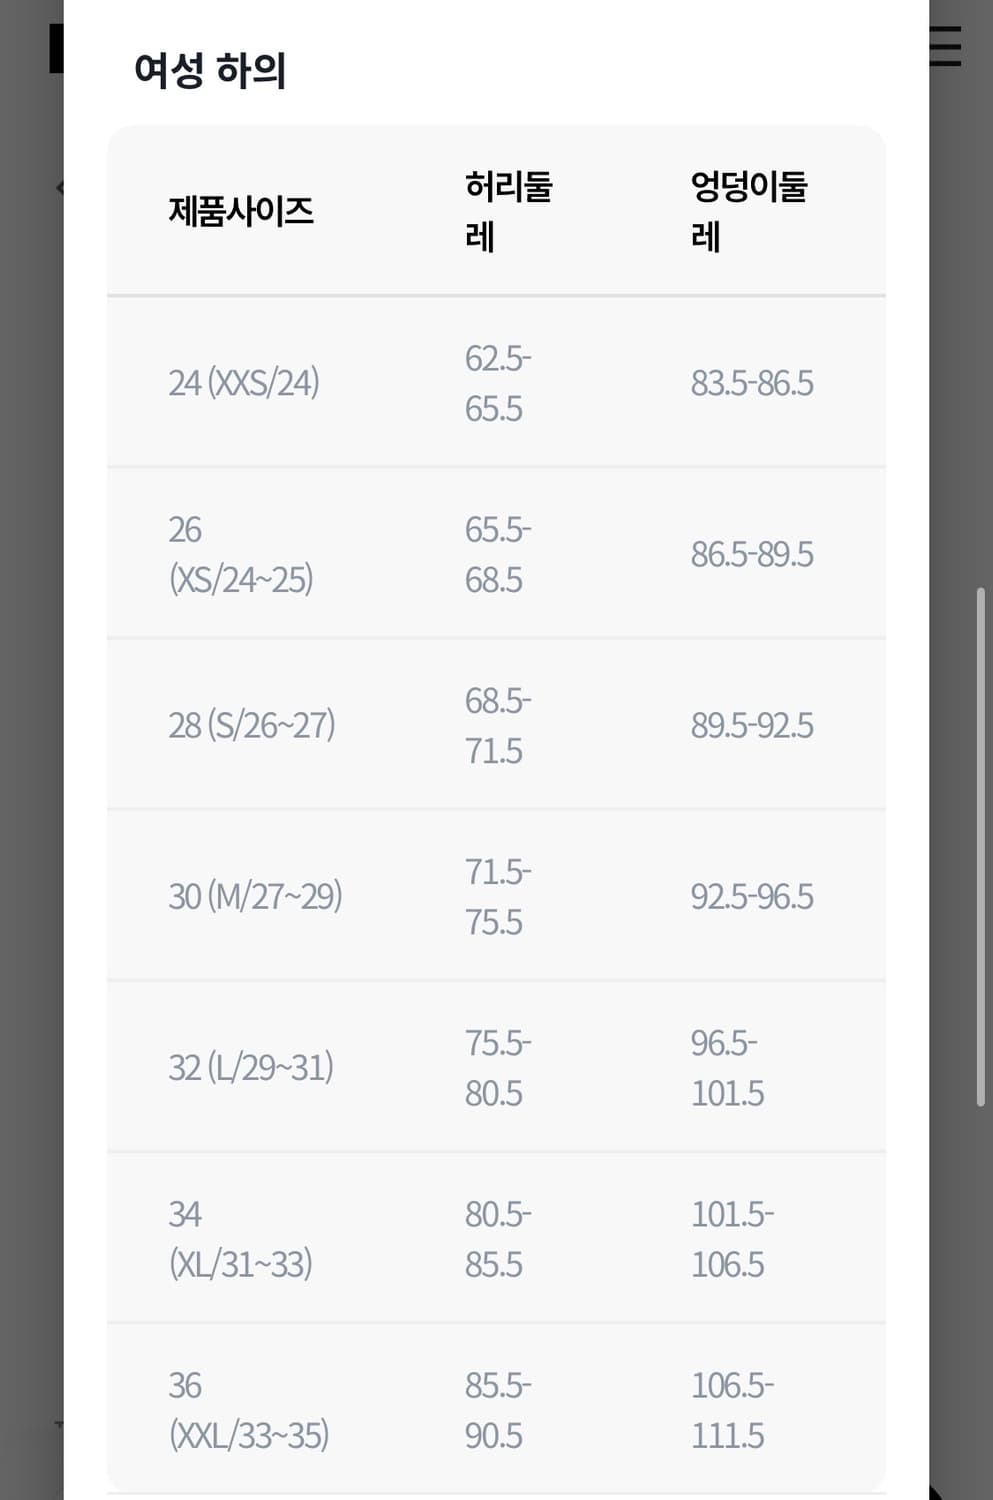Select the 26 (XS/24~25) size row
The width and height of the screenshot is (993, 1500).
(x=496, y=553)
